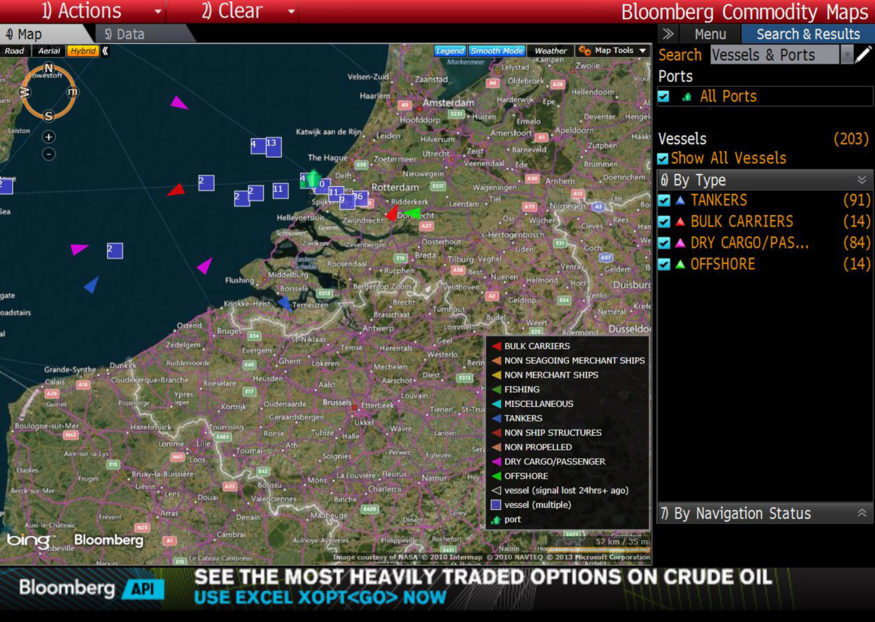This screenshot has height=622, width=875.
Task: Click the Bing logo on the map
Action: click(x=29, y=541)
